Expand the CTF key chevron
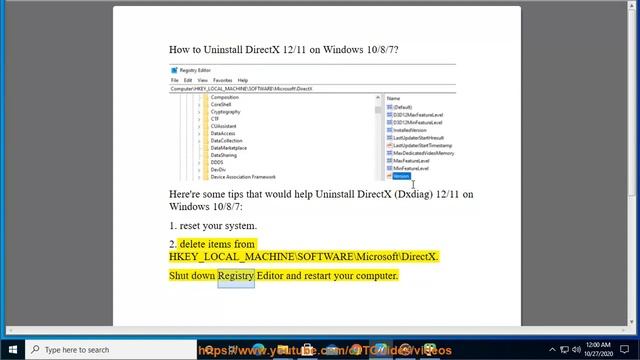640x360 pixels. [199, 120]
